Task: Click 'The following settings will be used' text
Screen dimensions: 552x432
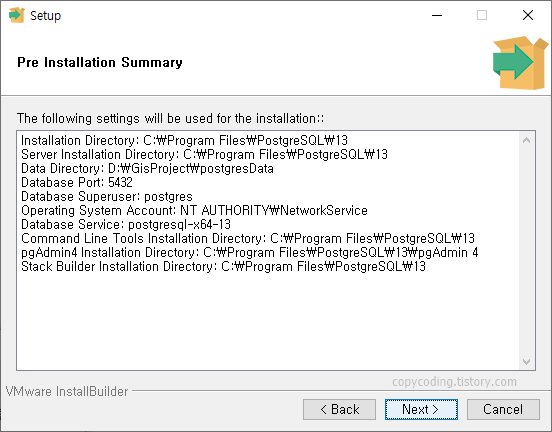Action: coord(170,119)
